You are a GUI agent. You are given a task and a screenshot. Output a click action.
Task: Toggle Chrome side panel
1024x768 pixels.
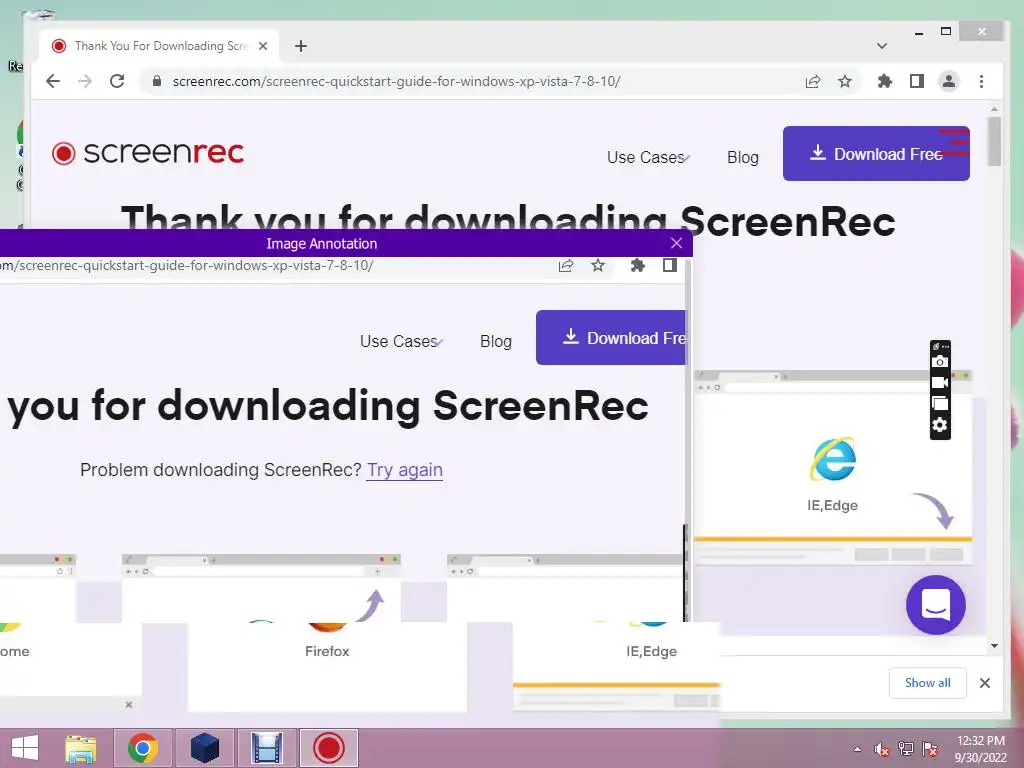coord(917,81)
